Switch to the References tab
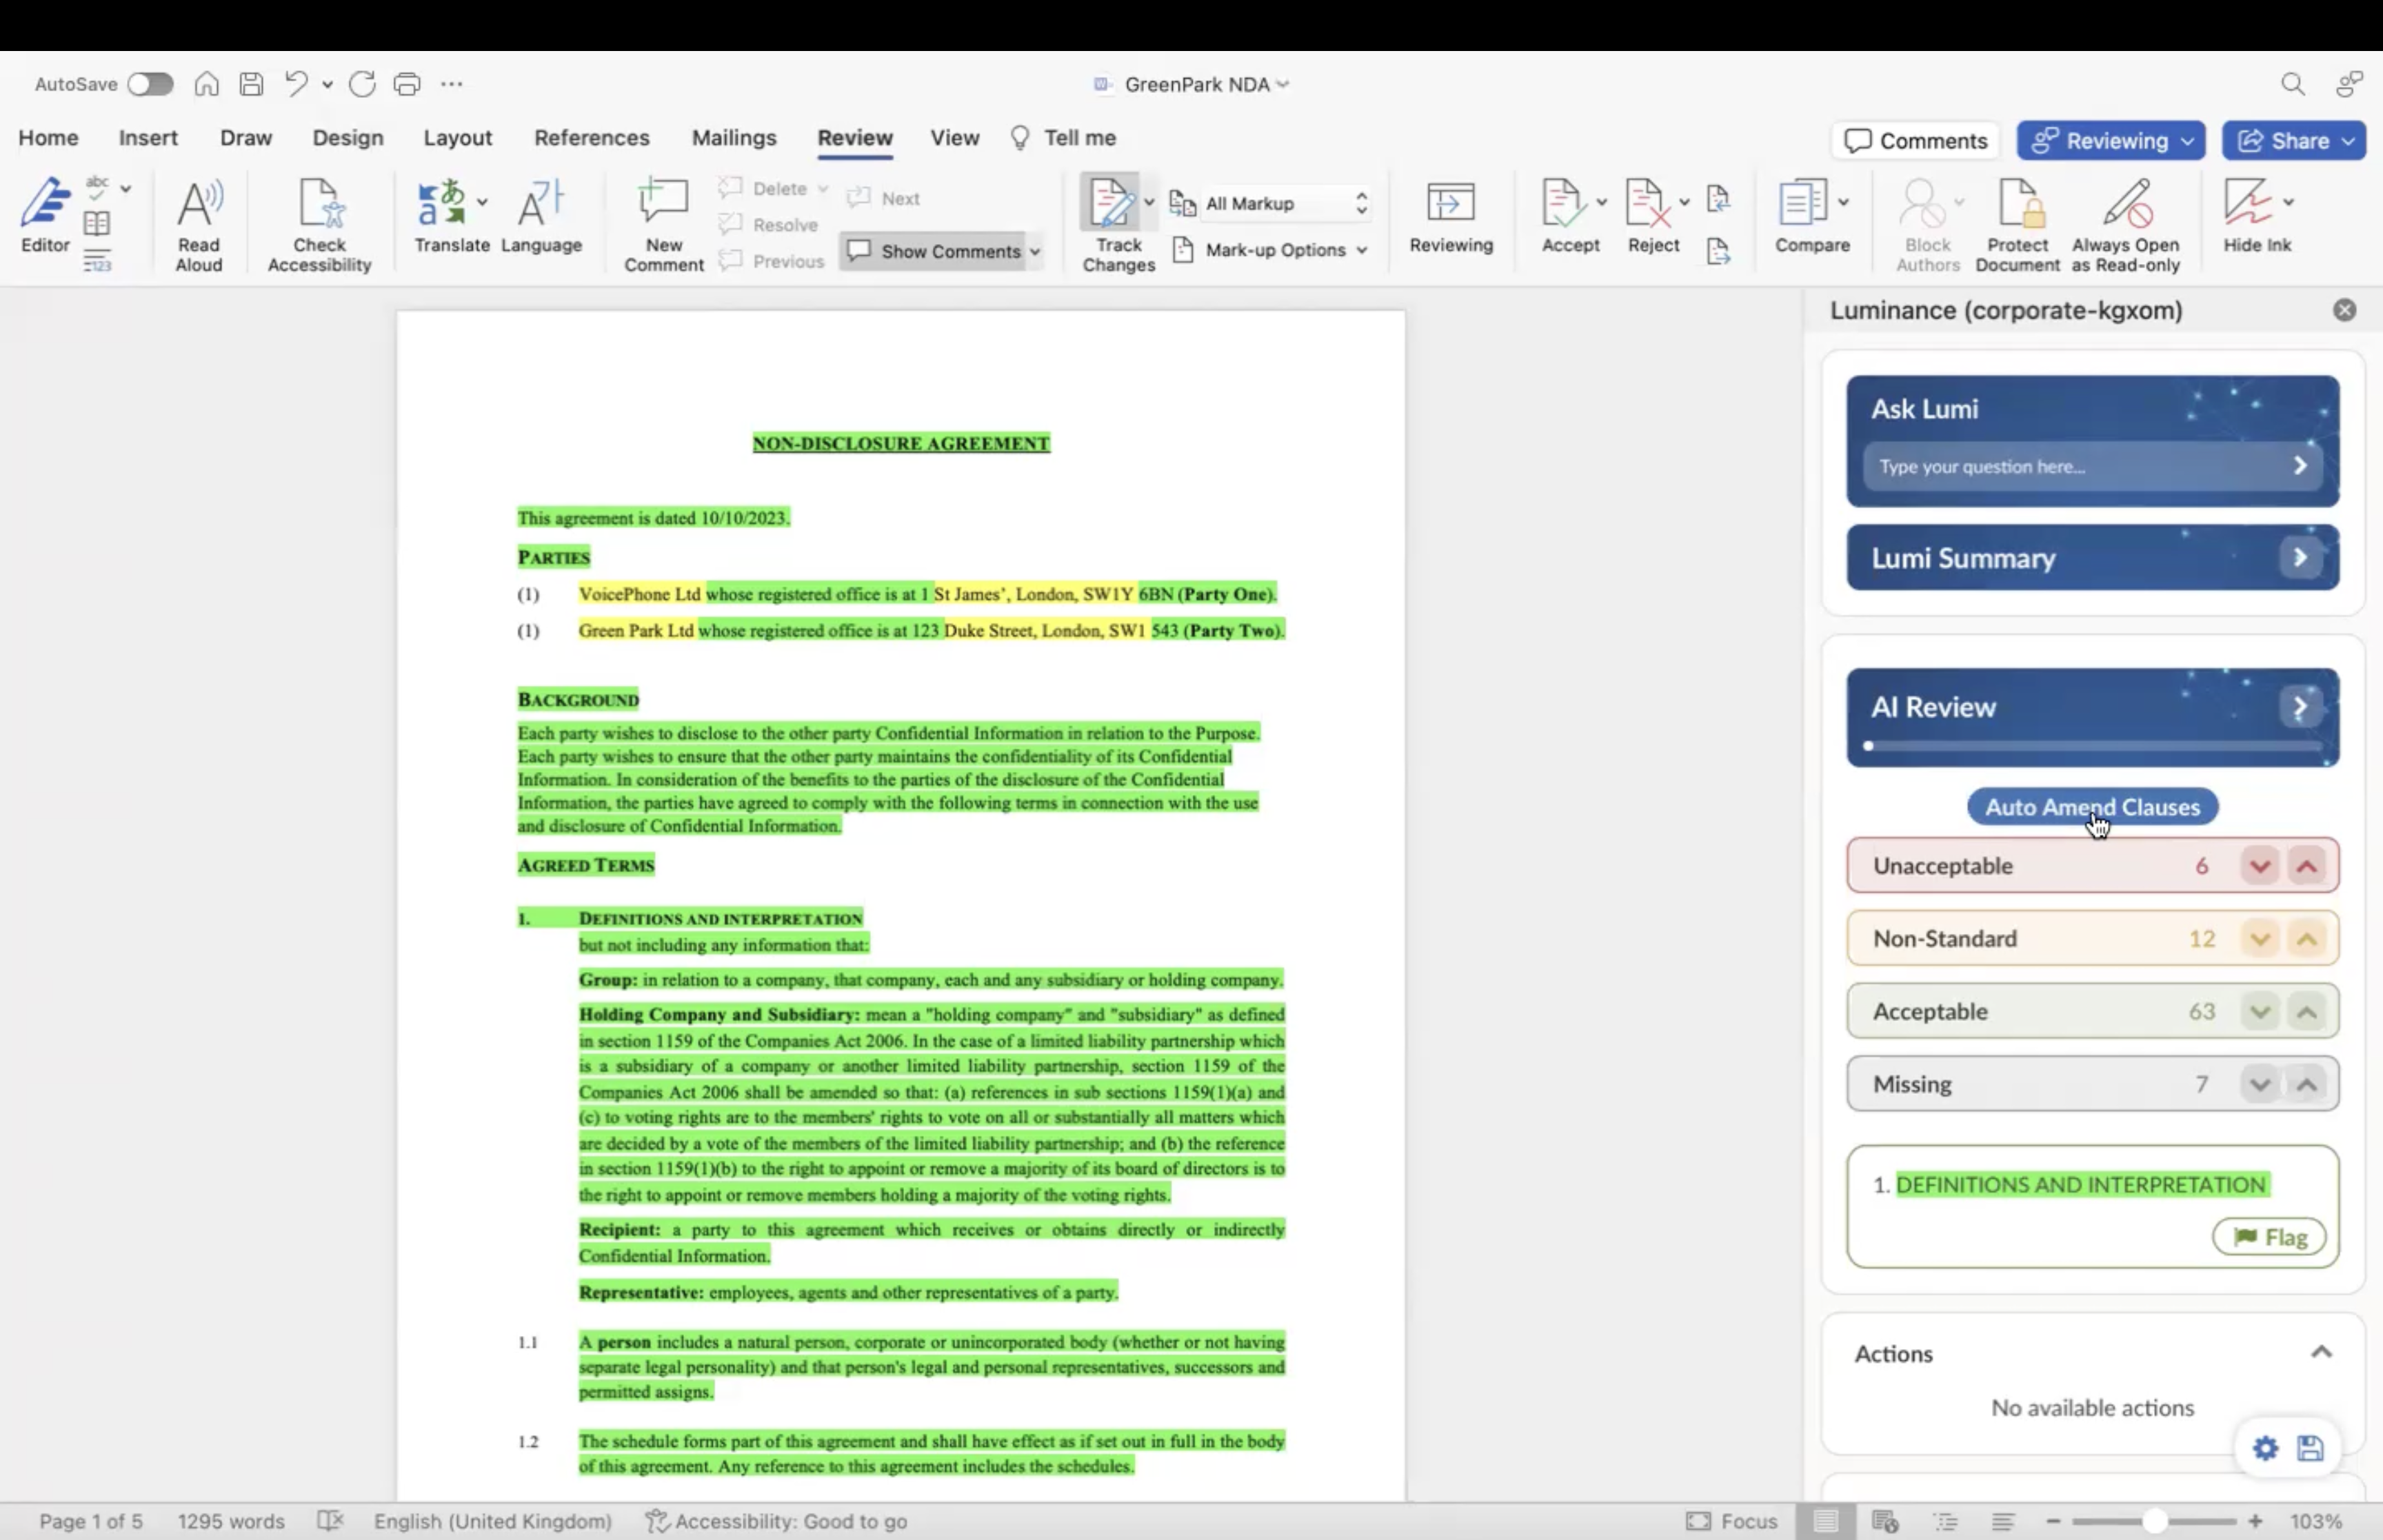The height and width of the screenshot is (1540, 2383). coord(591,138)
